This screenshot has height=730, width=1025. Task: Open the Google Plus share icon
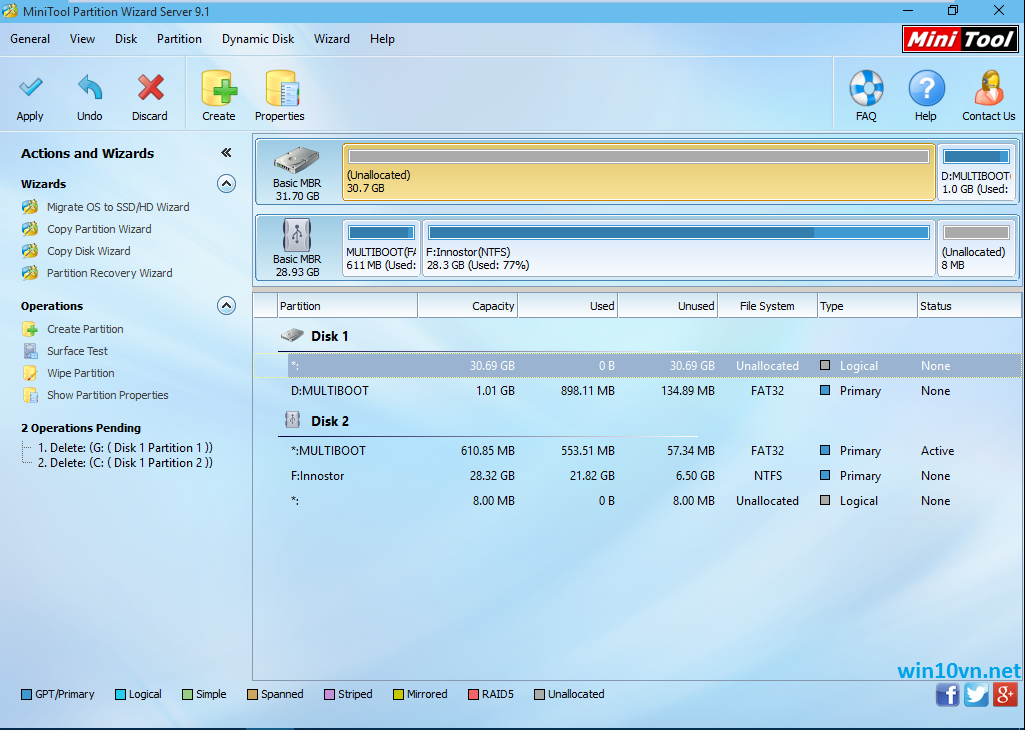coord(1005,695)
